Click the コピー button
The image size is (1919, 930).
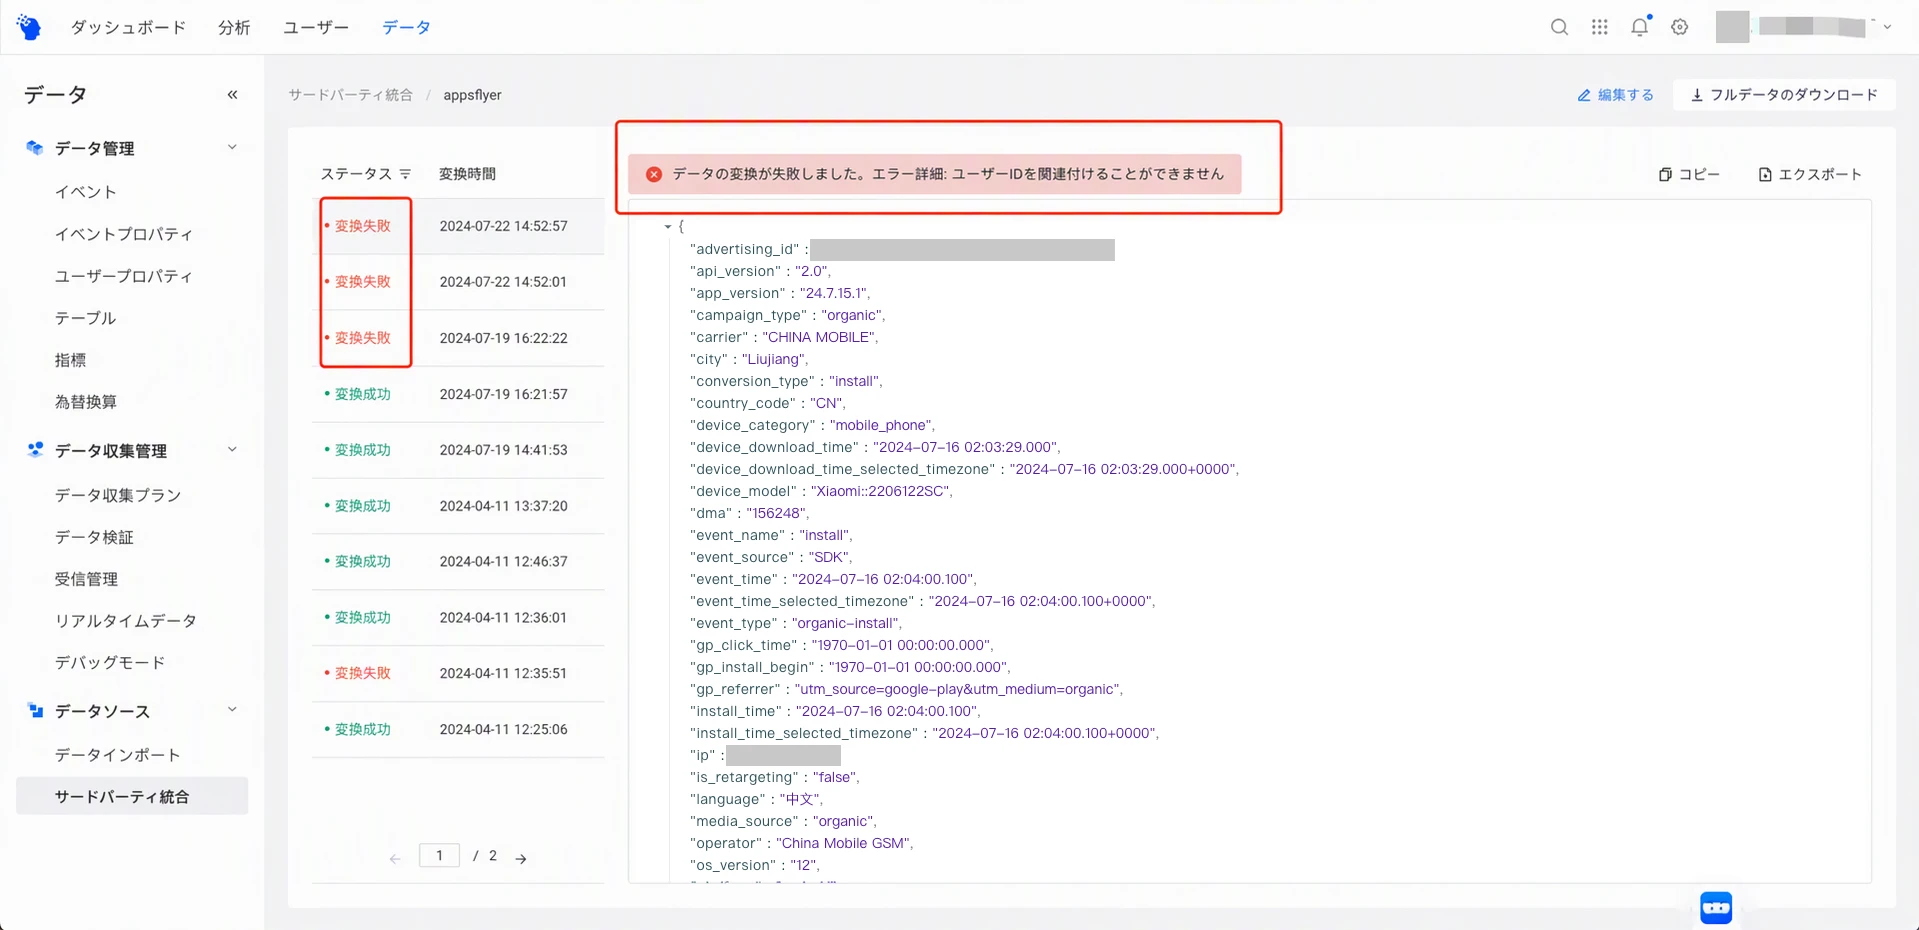(1690, 174)
